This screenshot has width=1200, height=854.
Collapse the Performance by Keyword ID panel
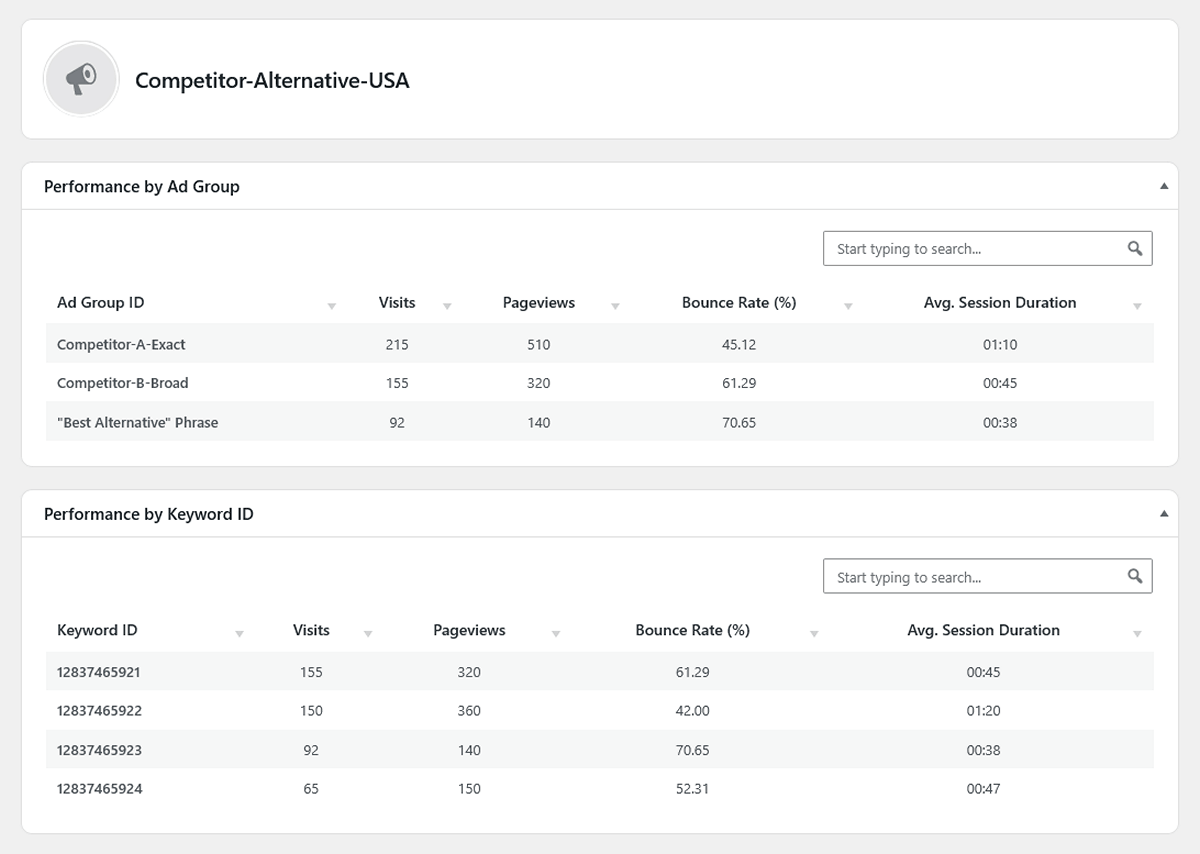pyautogui.click(x=1164, y=513)
